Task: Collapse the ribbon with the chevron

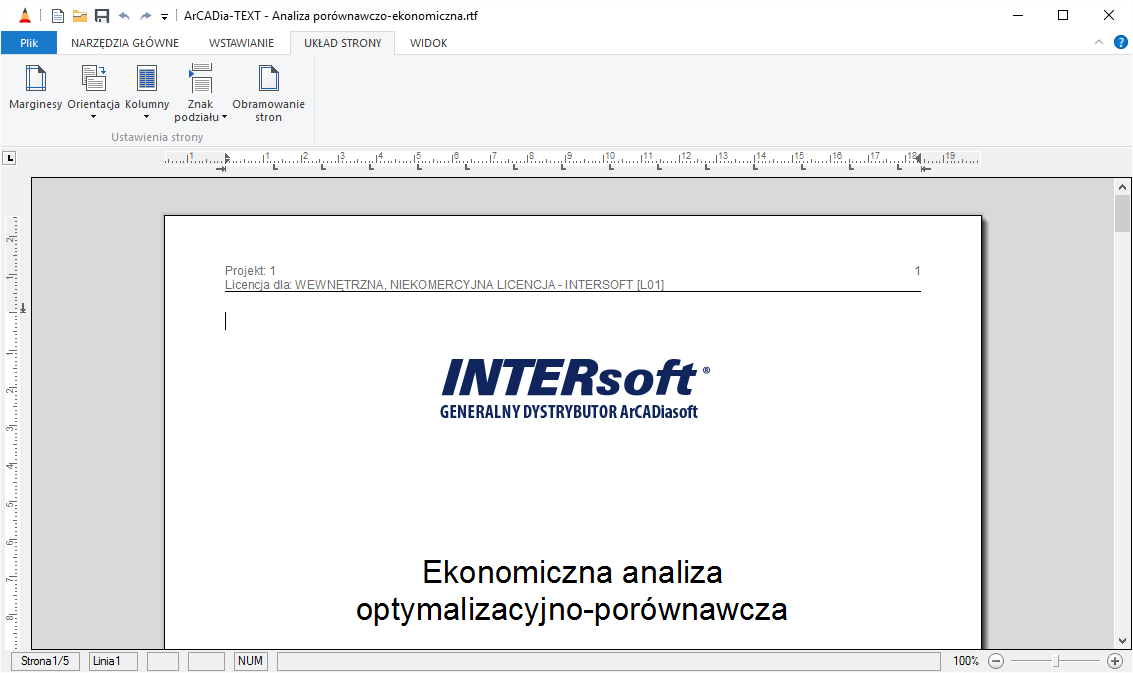Action: pyautogui.click(x=1098, y=43)
